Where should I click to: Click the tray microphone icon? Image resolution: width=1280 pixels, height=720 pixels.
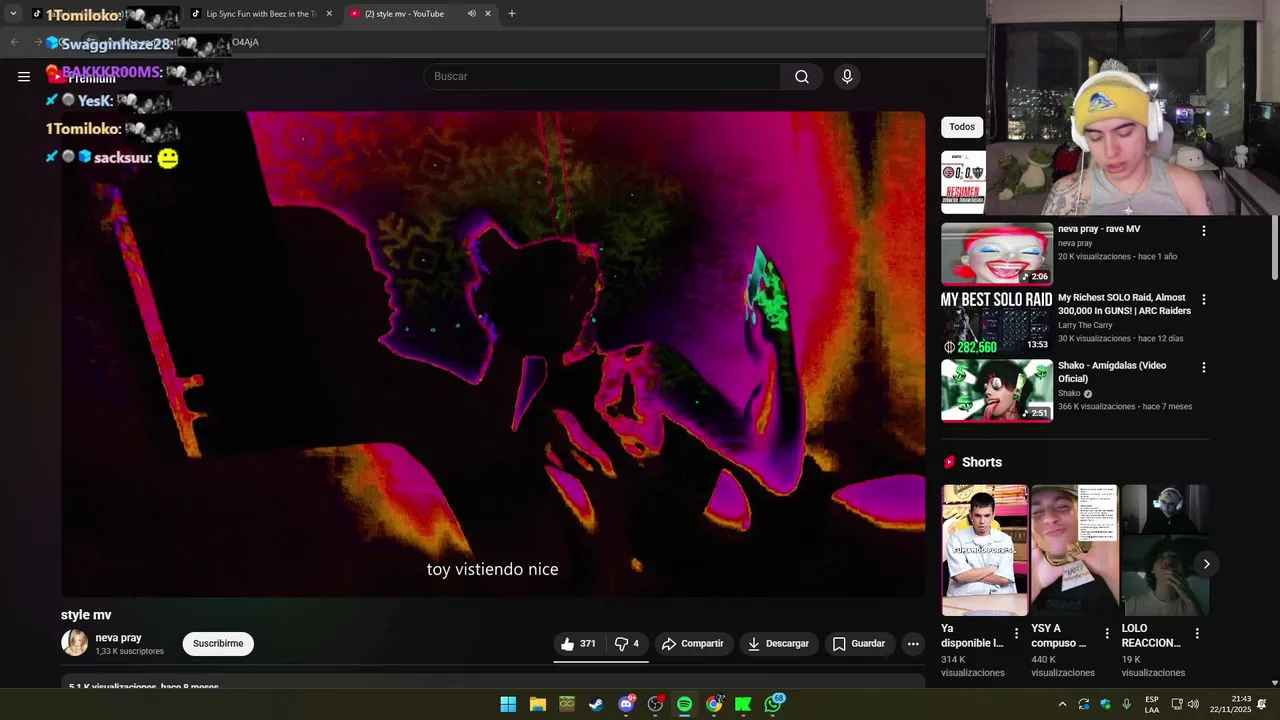click(1127, 704)
